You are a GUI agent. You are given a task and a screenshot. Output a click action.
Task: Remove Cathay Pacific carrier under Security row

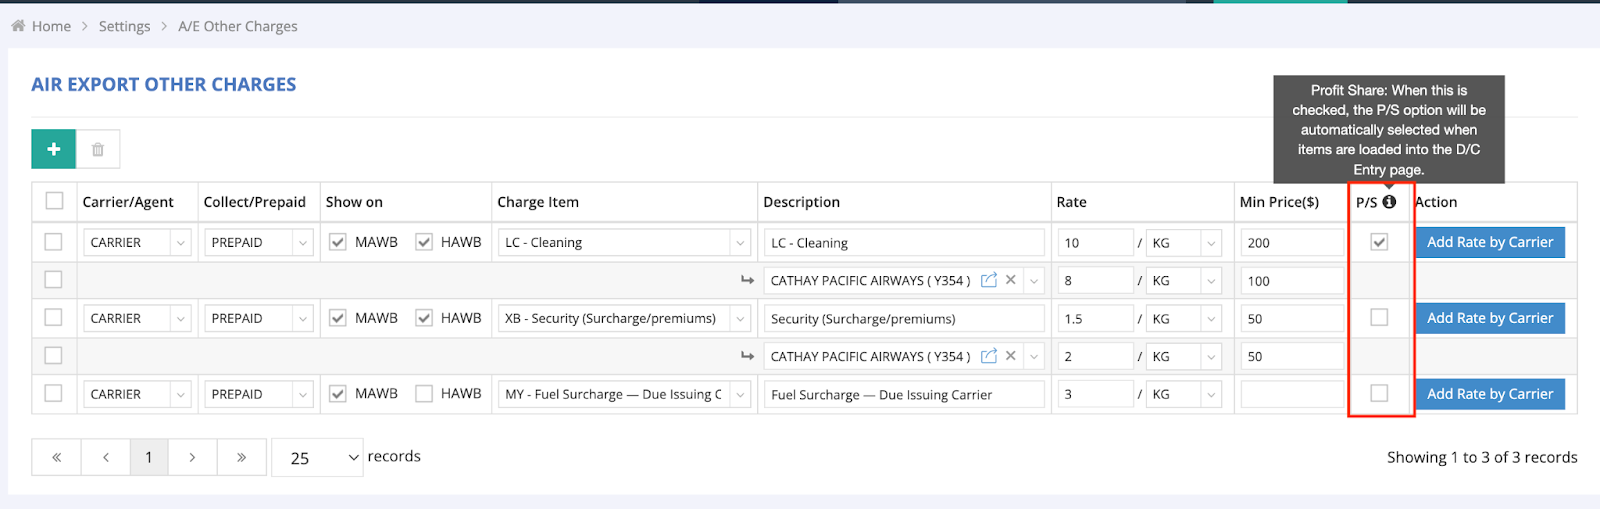(x=1011, y=356)
